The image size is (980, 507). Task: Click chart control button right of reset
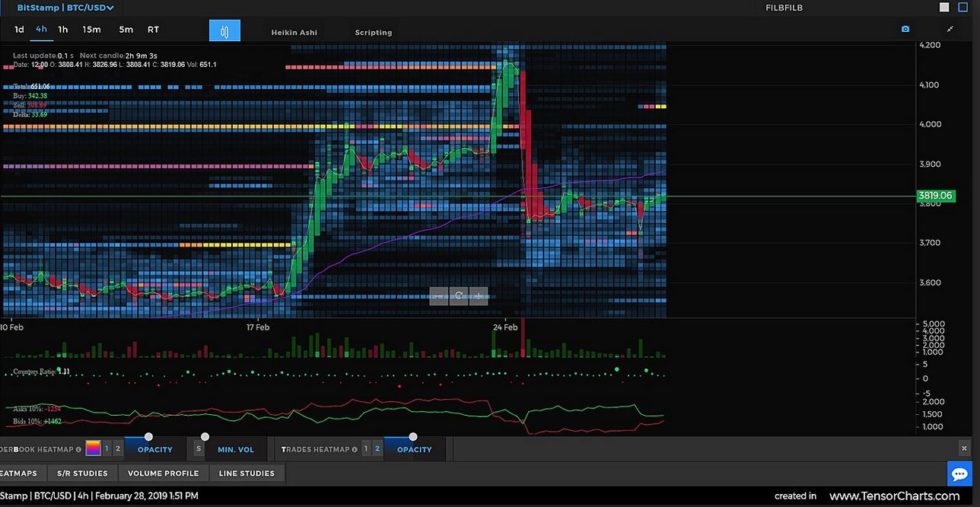tap(479, 296)
